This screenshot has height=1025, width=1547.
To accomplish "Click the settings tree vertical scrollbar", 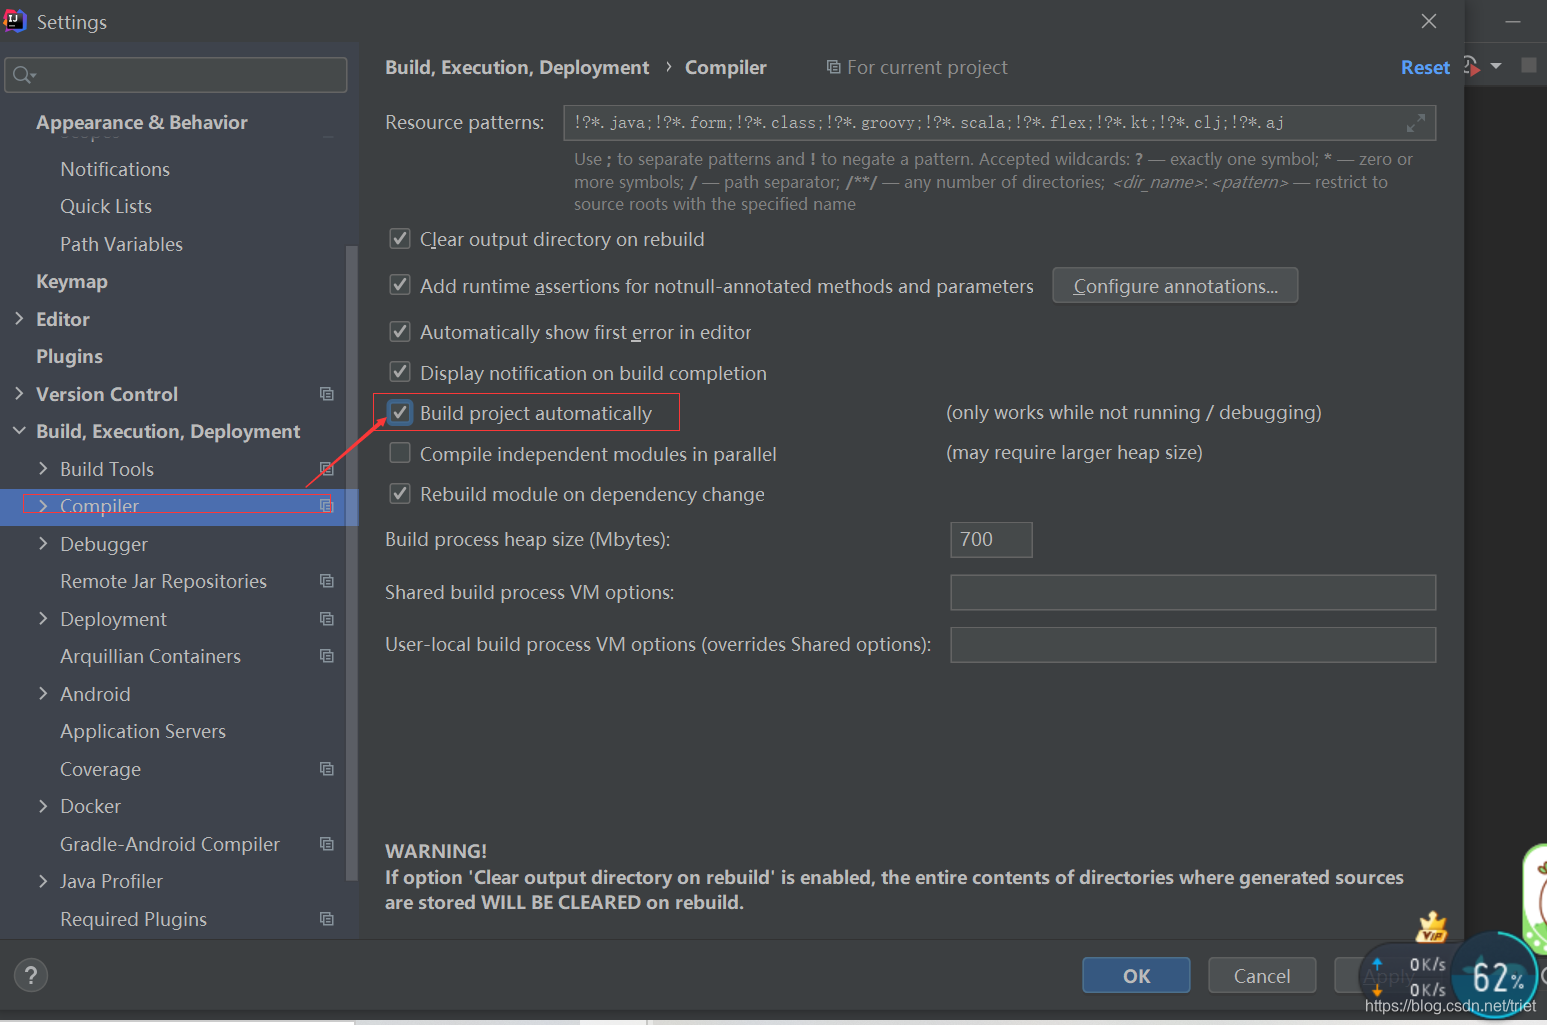I will tap(351, 562).
